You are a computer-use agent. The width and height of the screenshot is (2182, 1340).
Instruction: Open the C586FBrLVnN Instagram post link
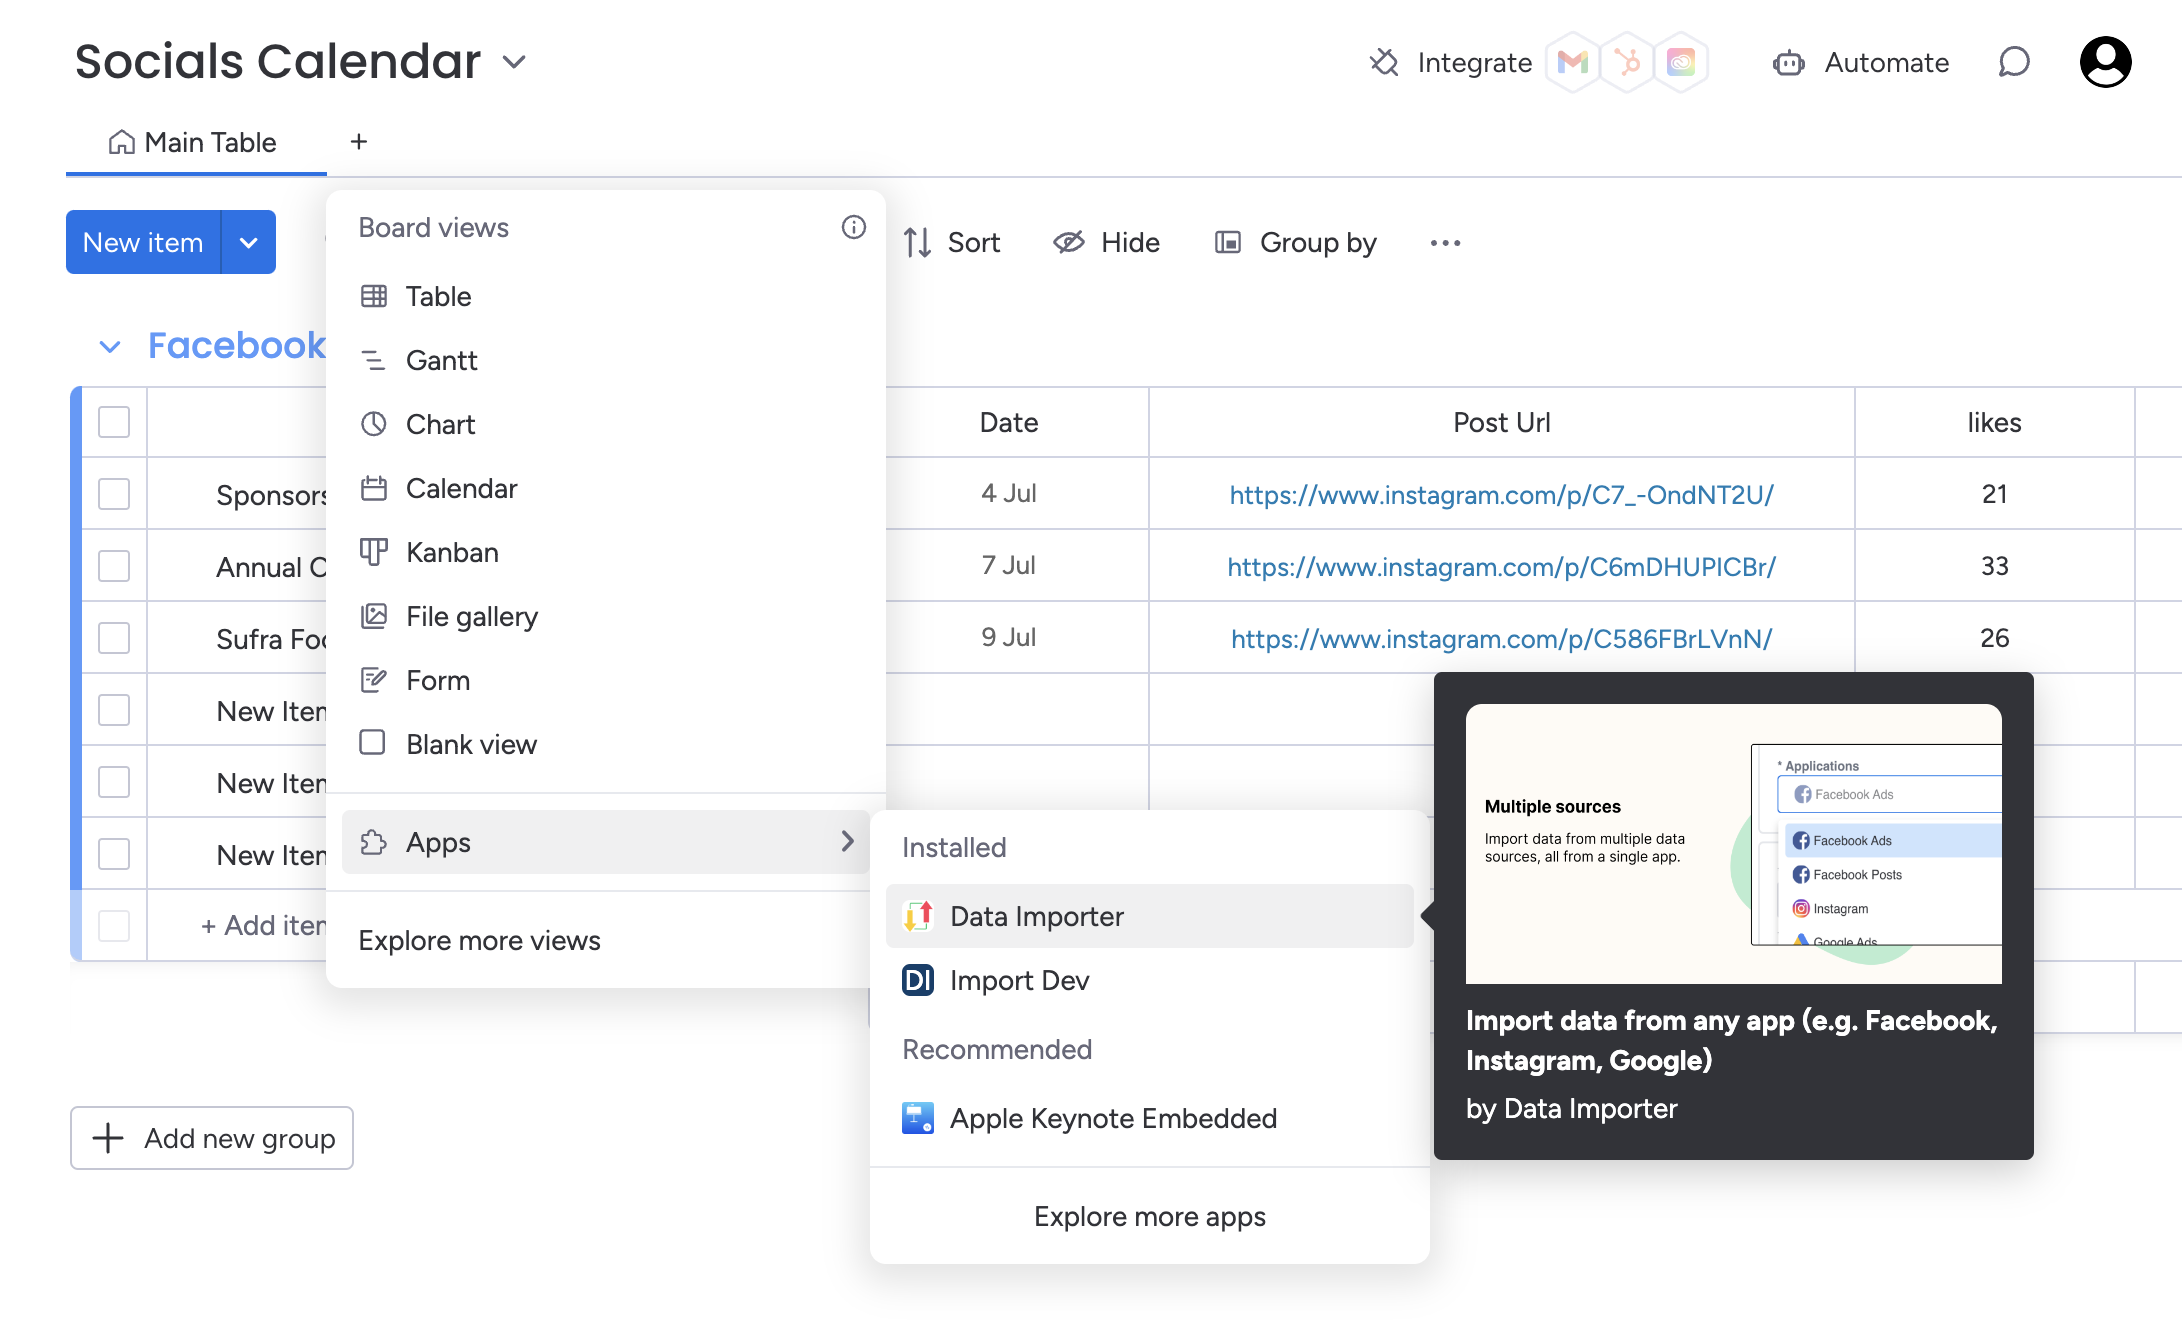tap(1502, 638)
